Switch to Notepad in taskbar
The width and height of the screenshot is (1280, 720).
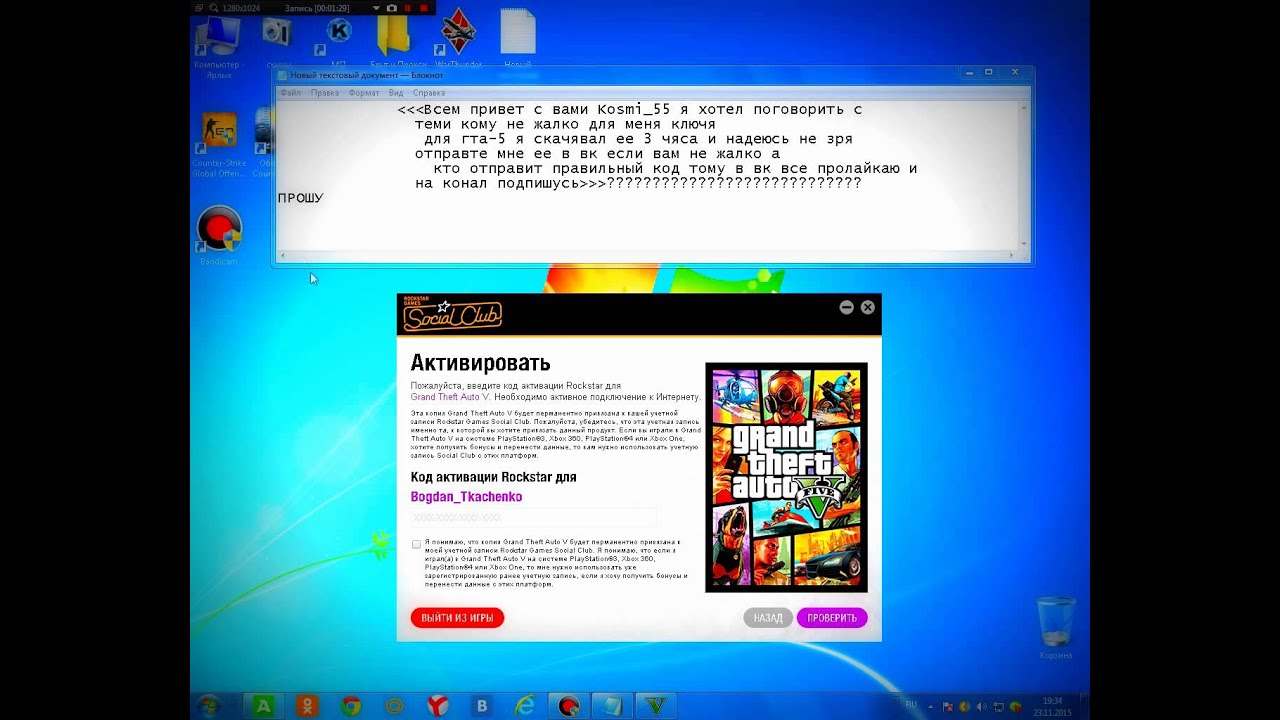tap(611, 706)
